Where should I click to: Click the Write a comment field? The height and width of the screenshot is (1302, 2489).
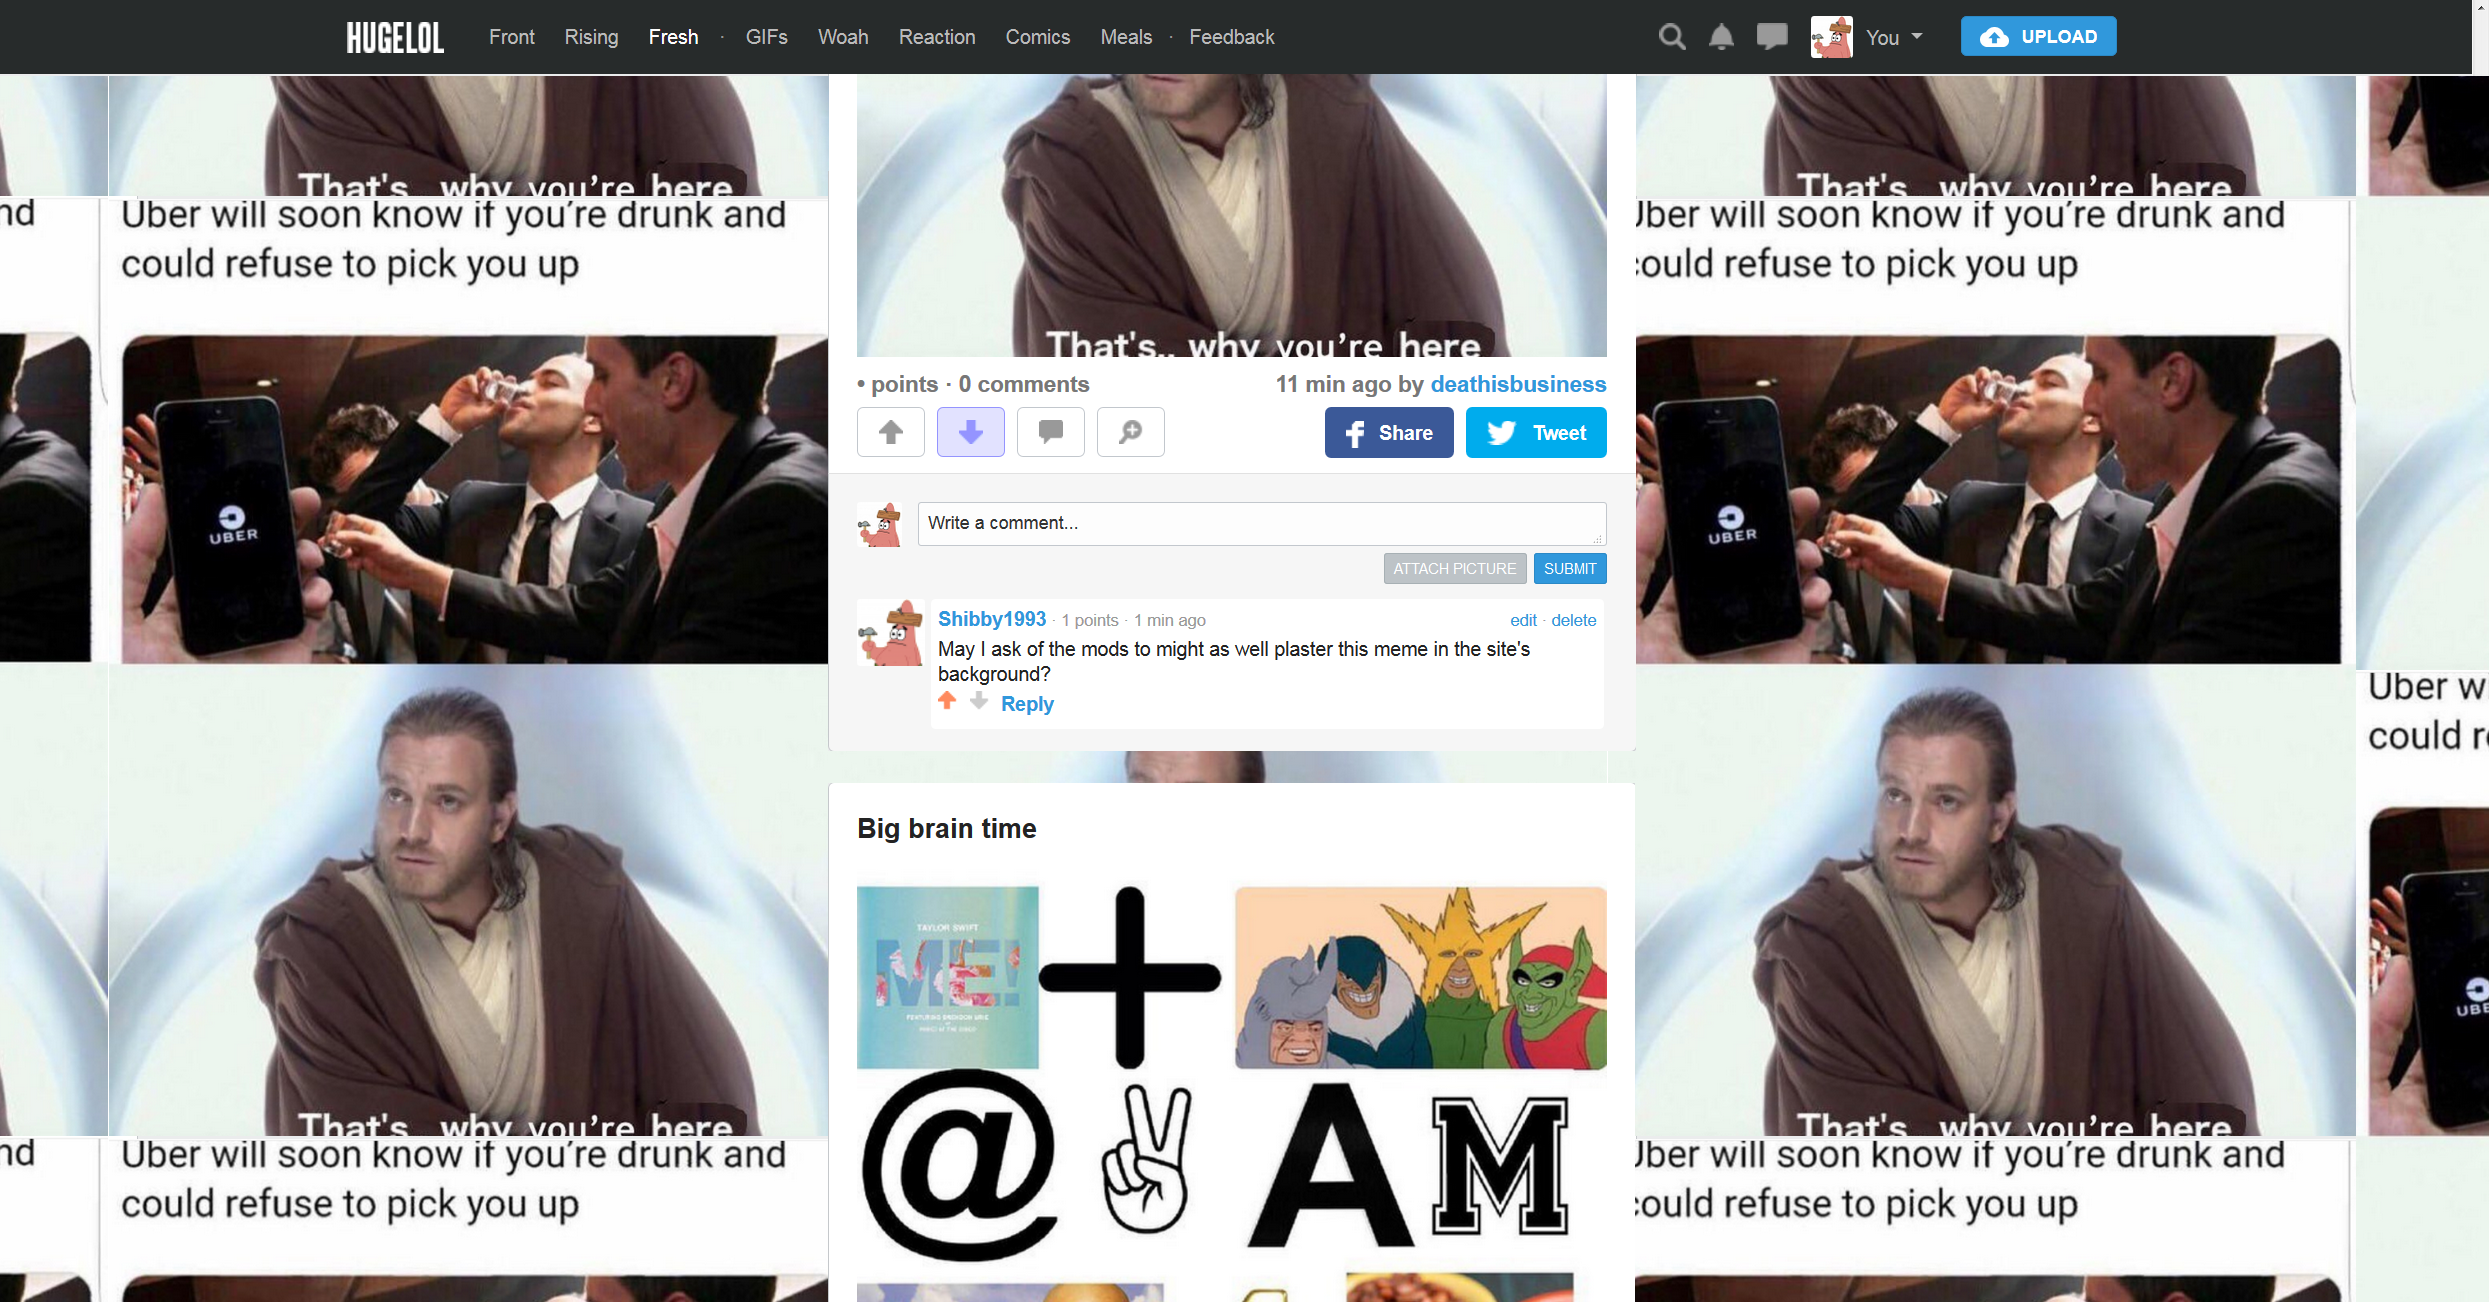(1262, 523)
